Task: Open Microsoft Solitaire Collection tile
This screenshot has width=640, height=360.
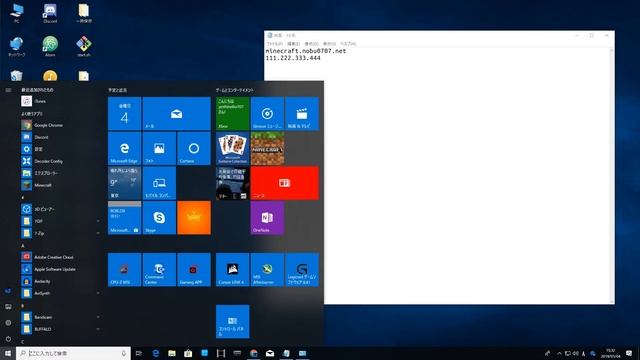Action: (x=233, y=149)
